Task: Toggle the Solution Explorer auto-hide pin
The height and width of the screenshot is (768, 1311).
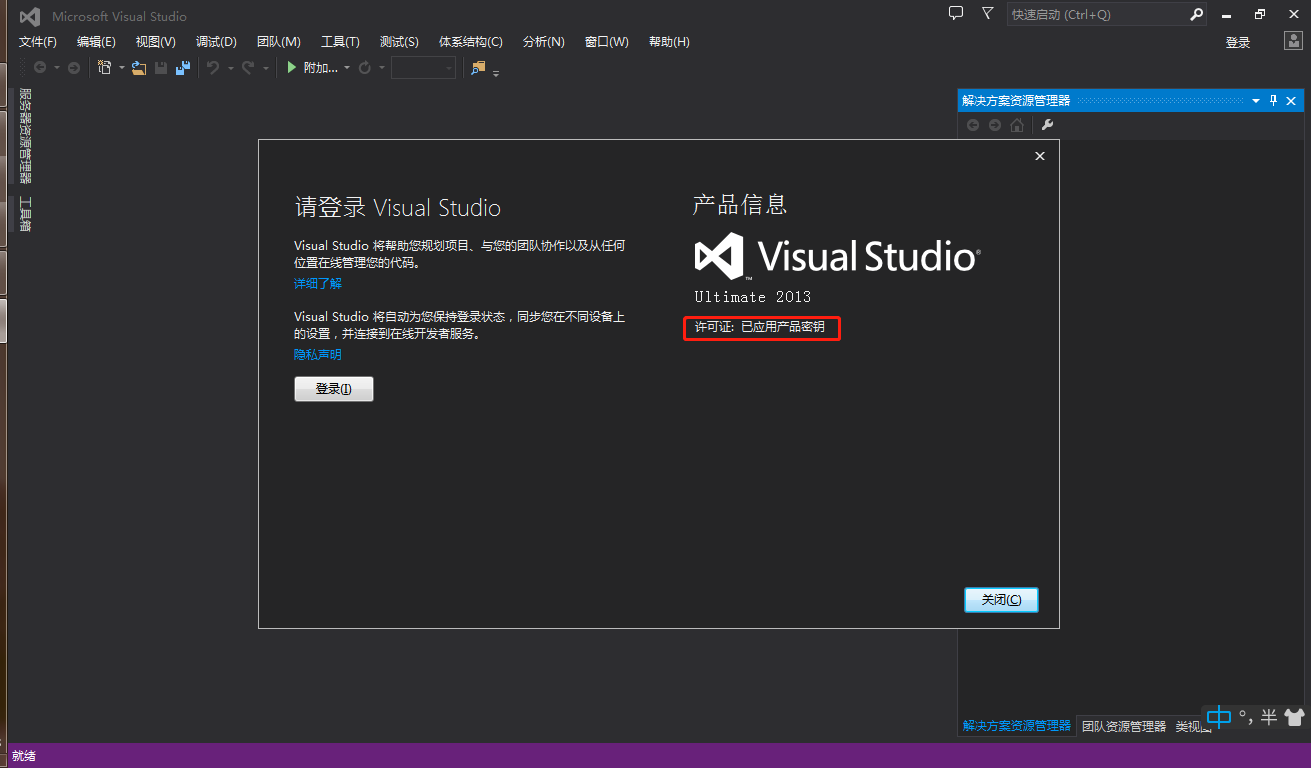Action: click(x=1274, y=101)
